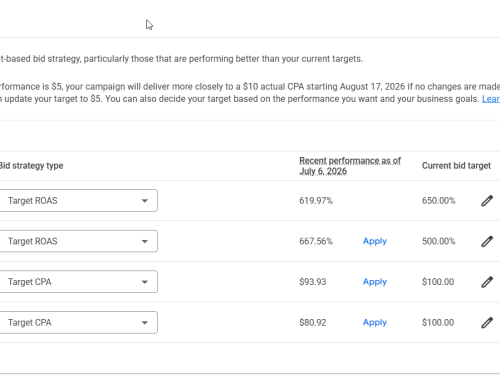This screenshot has width=500, height=383.
Task: Click pencil icon in the $80.92 row
Action: pyautogui.click(x=487, y=323)
